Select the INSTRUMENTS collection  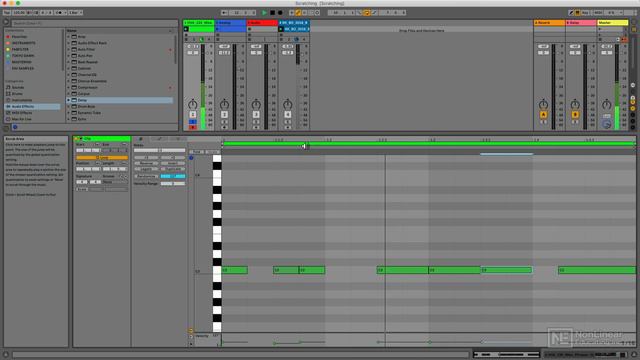click(23, 43)
